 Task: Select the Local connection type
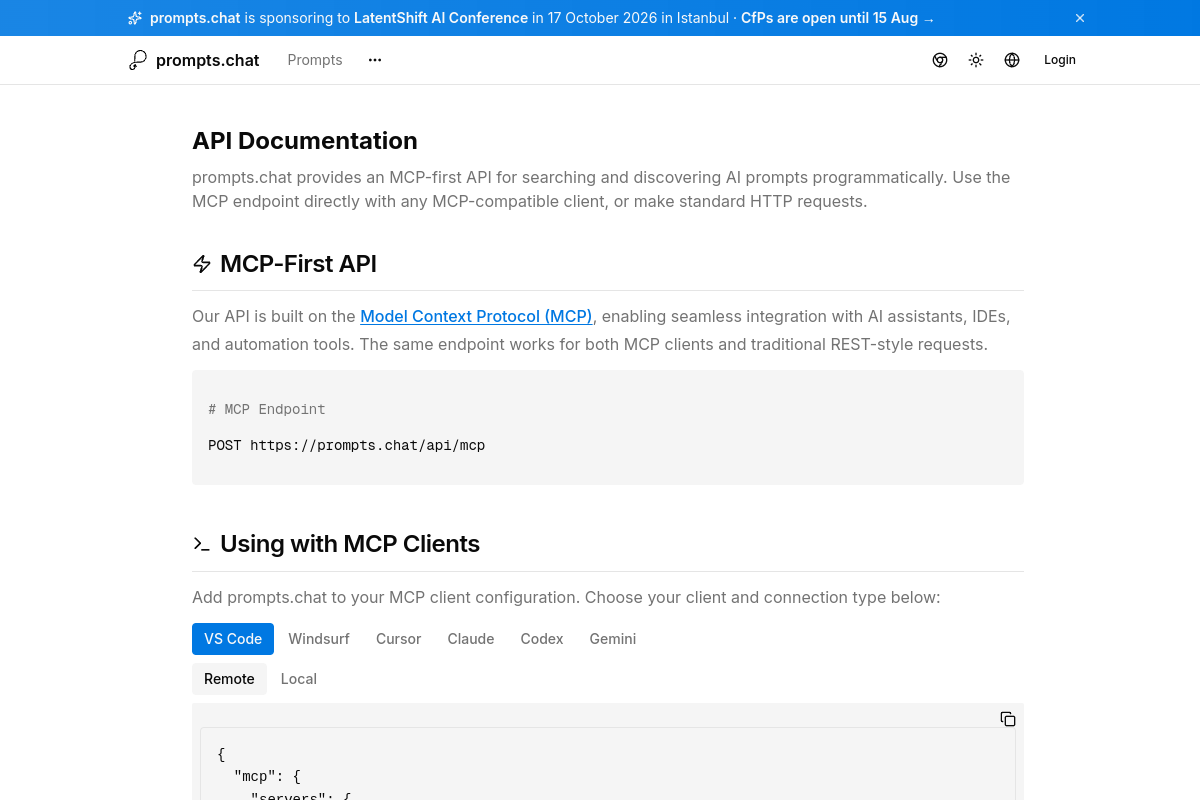[x=299, y=679]
